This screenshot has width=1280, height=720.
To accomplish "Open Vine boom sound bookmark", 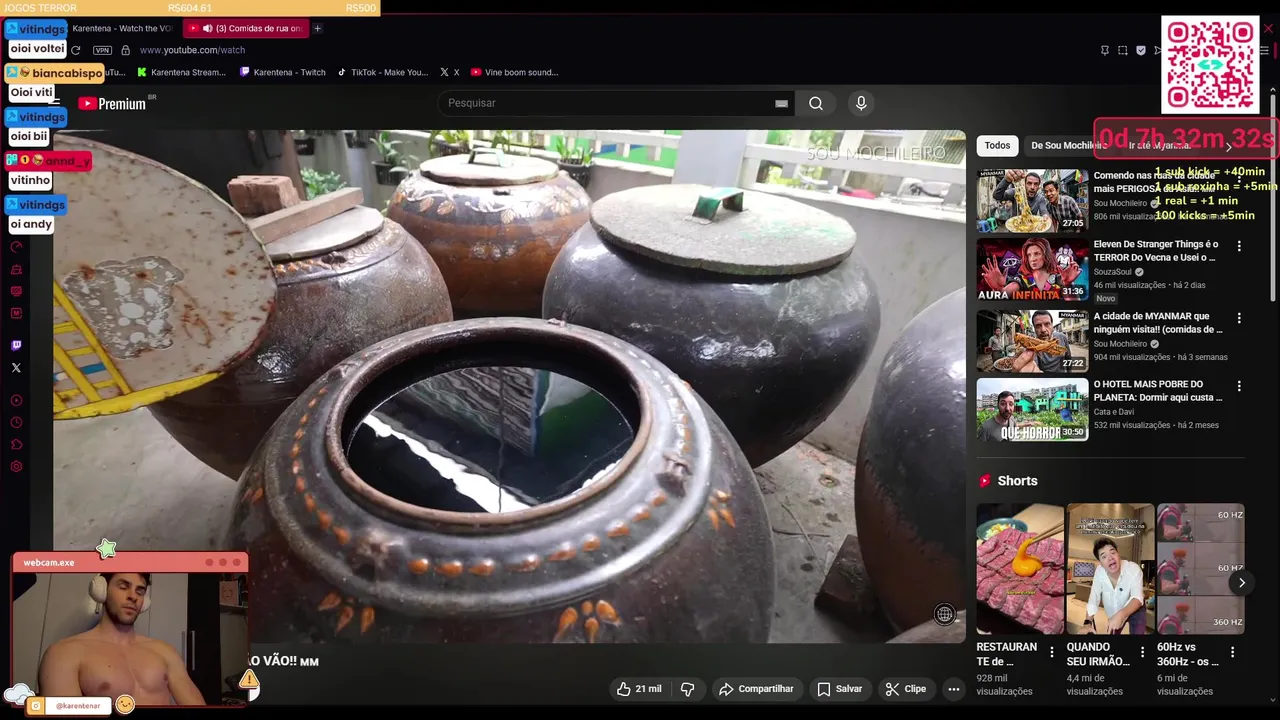I will 514,72.
